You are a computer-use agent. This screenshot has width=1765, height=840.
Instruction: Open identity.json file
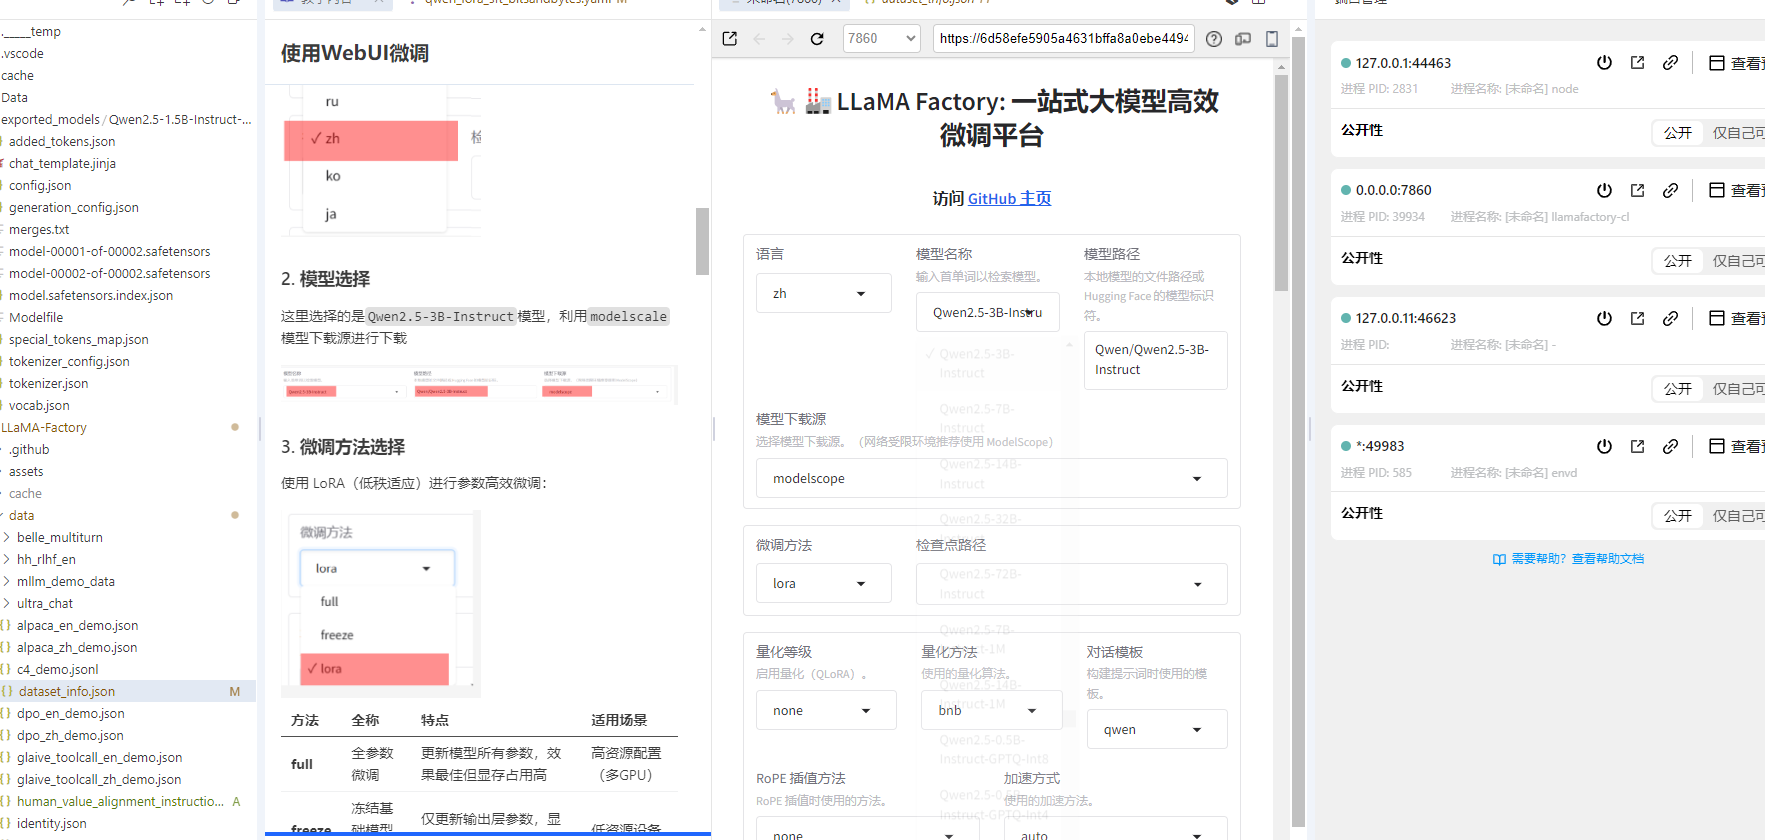click(x=52, y=823)
